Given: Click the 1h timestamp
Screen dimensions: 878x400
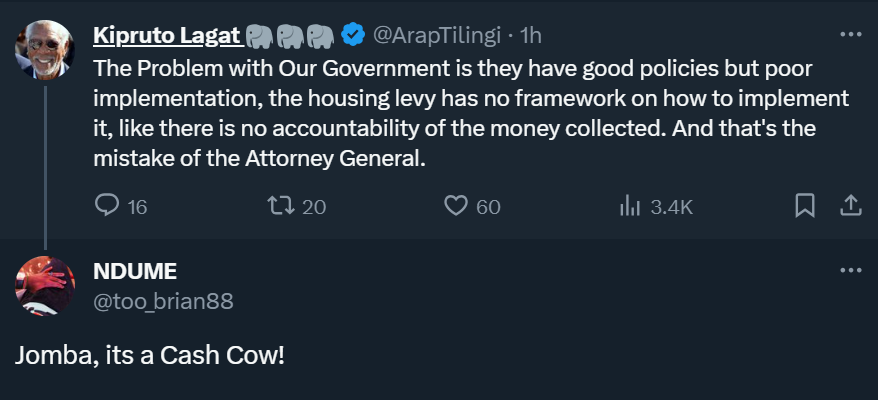Looking at the screenshot, I should [x=531, y=36].
